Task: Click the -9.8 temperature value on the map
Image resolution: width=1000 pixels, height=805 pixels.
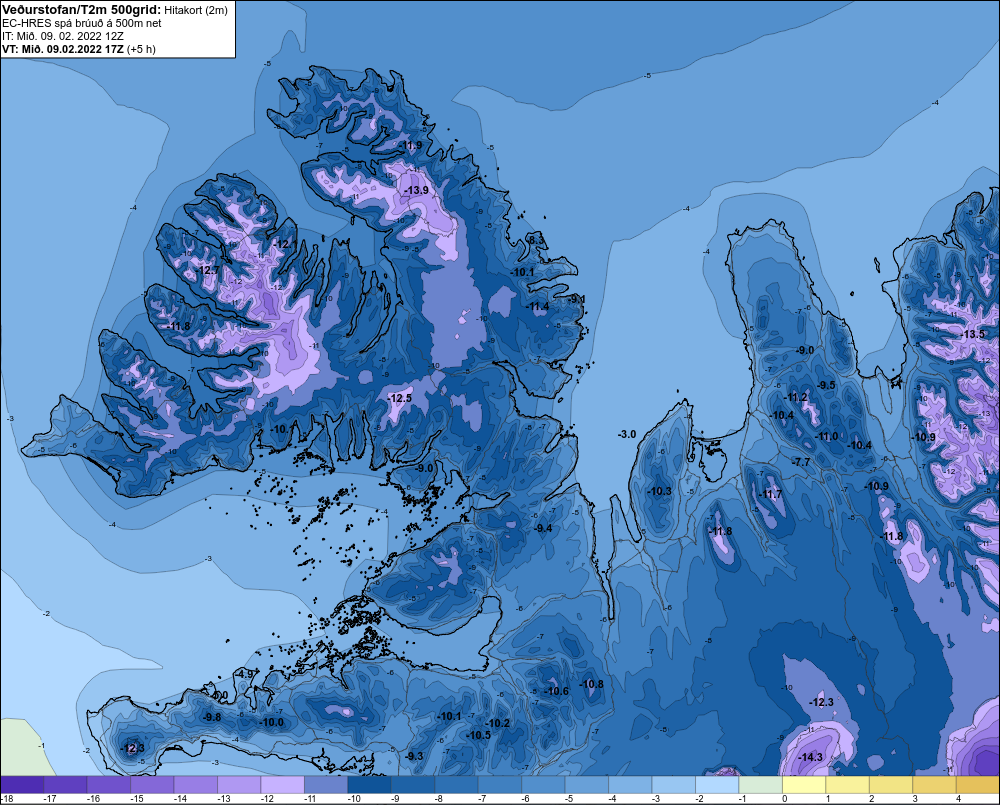Action: coord(212,717)
